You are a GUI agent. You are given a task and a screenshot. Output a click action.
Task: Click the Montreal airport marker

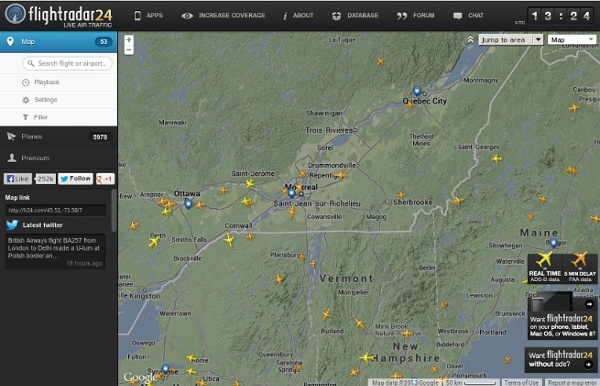click(x=292, y=193)
